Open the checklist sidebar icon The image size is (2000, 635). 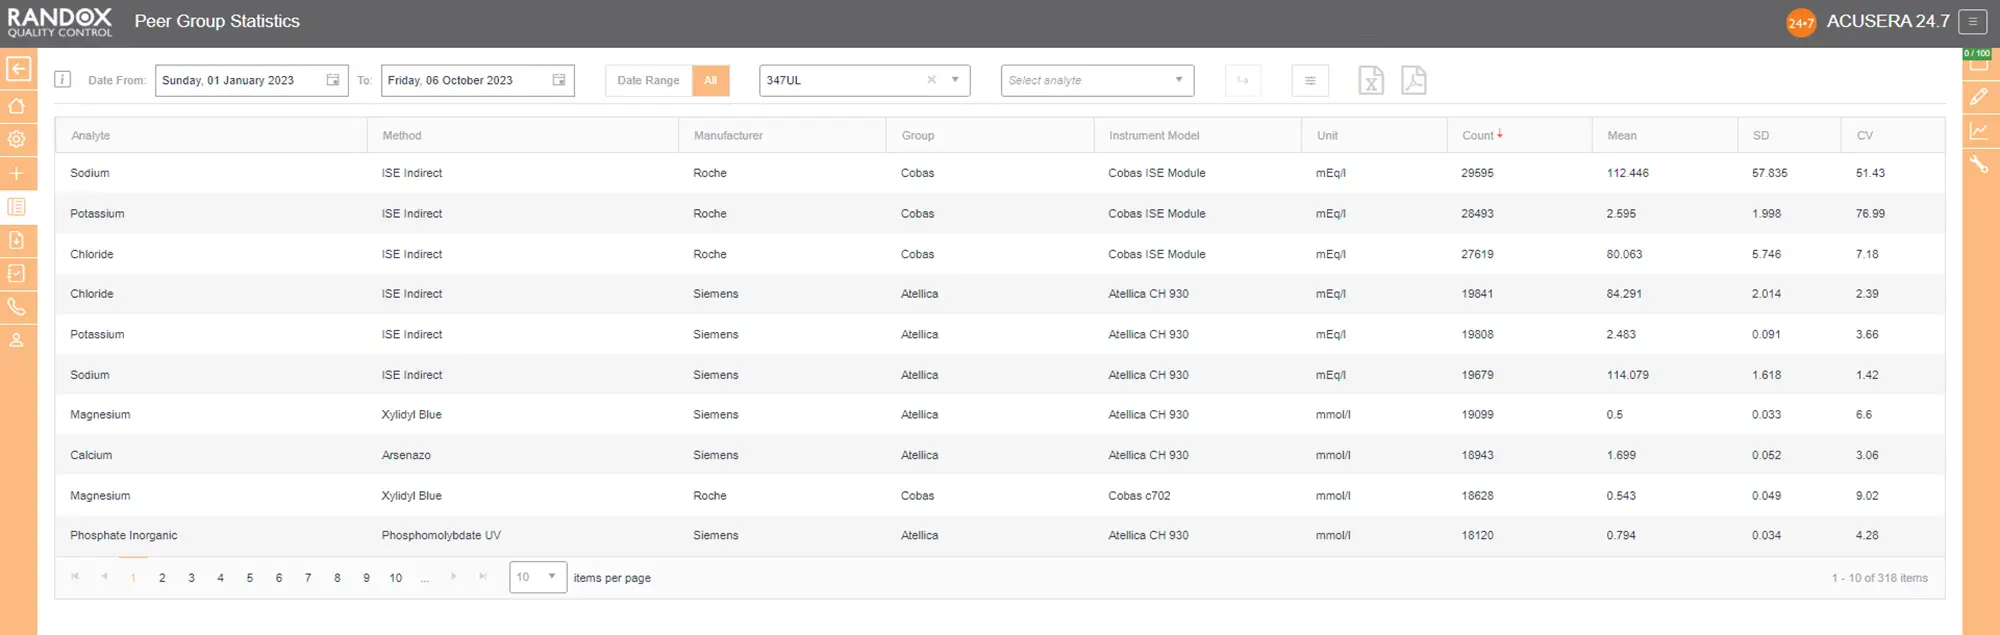coord(17,273)
